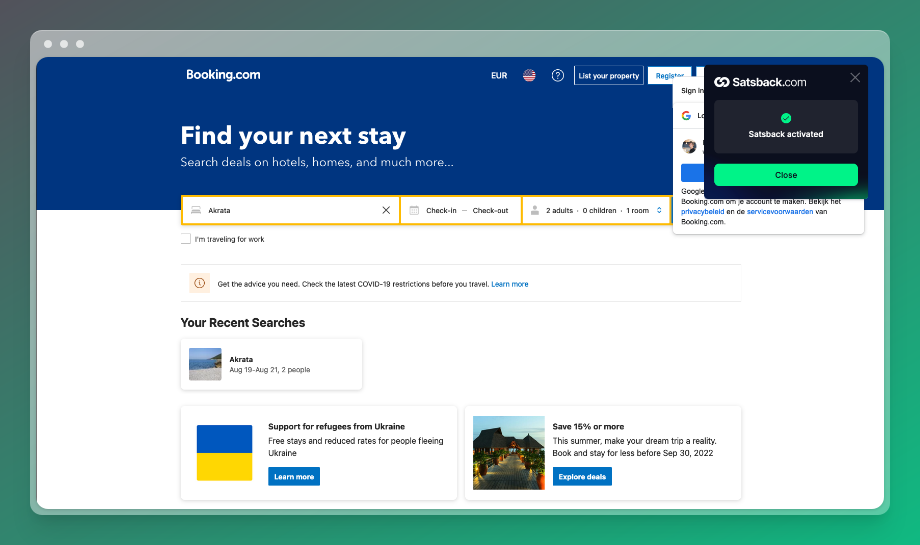Viewport: 920px width, 545px height.
Task: Click List your property button
Action: pos(608,76)
